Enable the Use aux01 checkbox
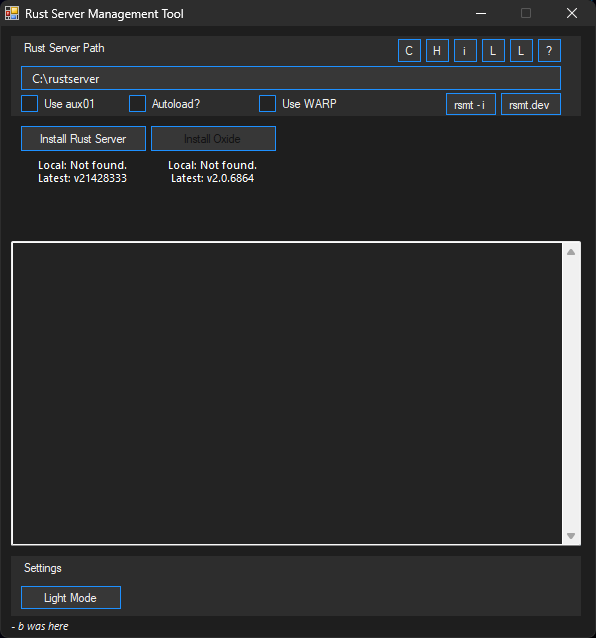The height and width of the screenshot is (638, 596). coord(30,104)
